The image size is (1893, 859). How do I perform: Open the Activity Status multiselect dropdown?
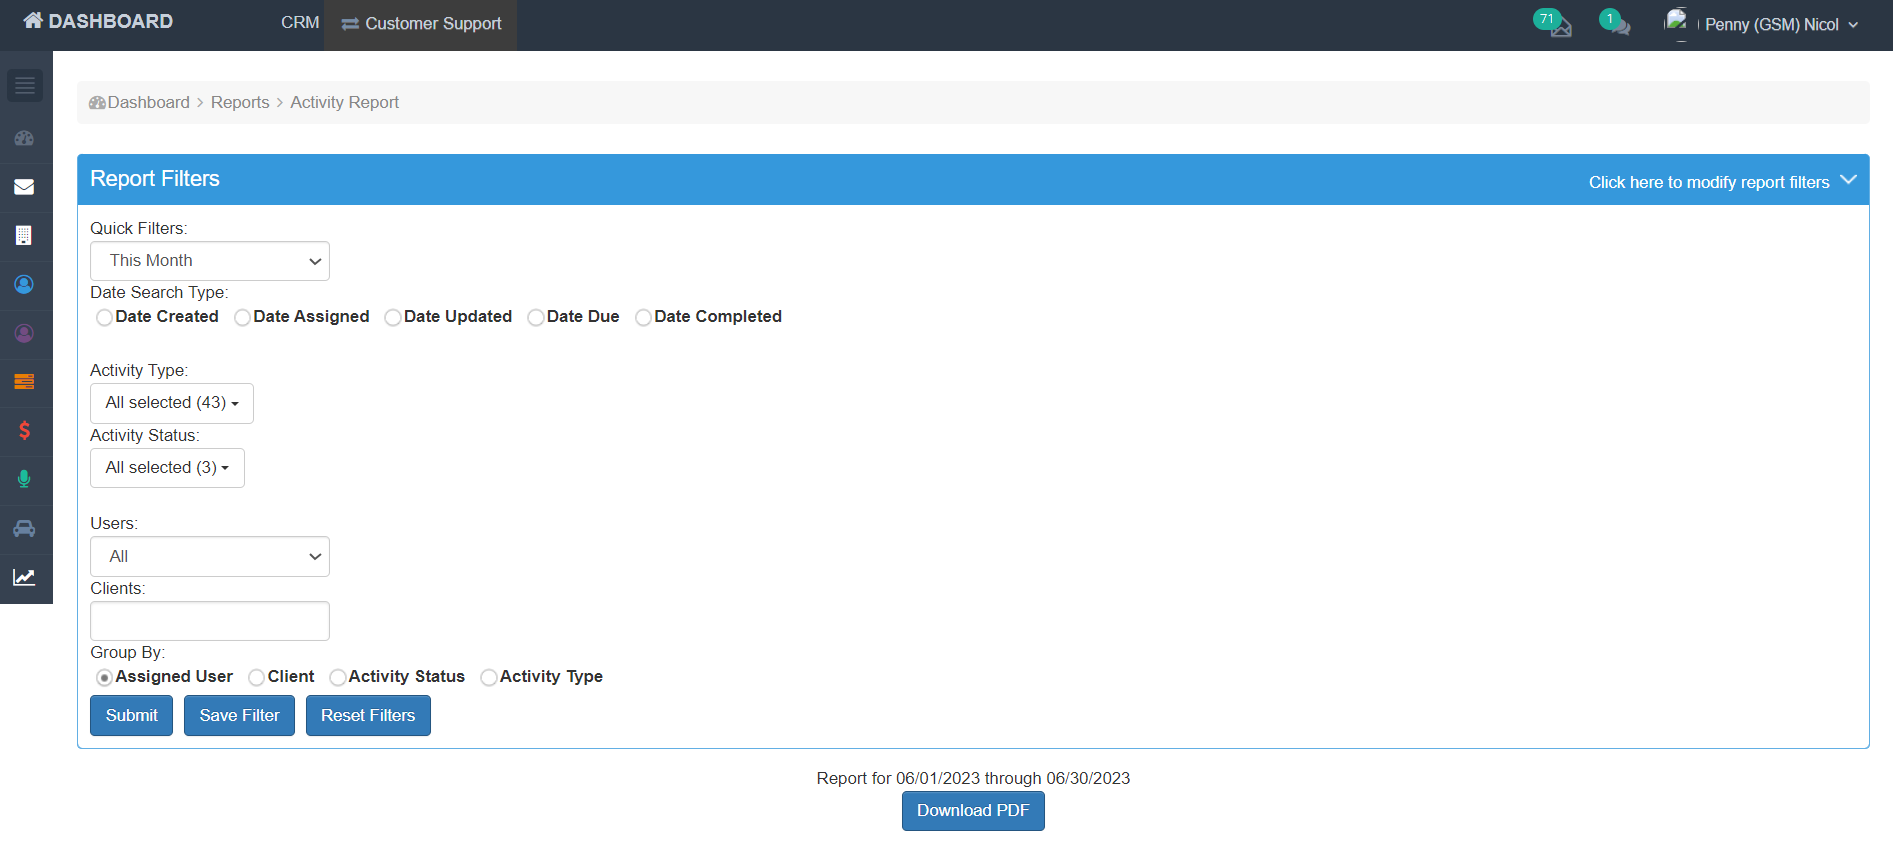167,468
